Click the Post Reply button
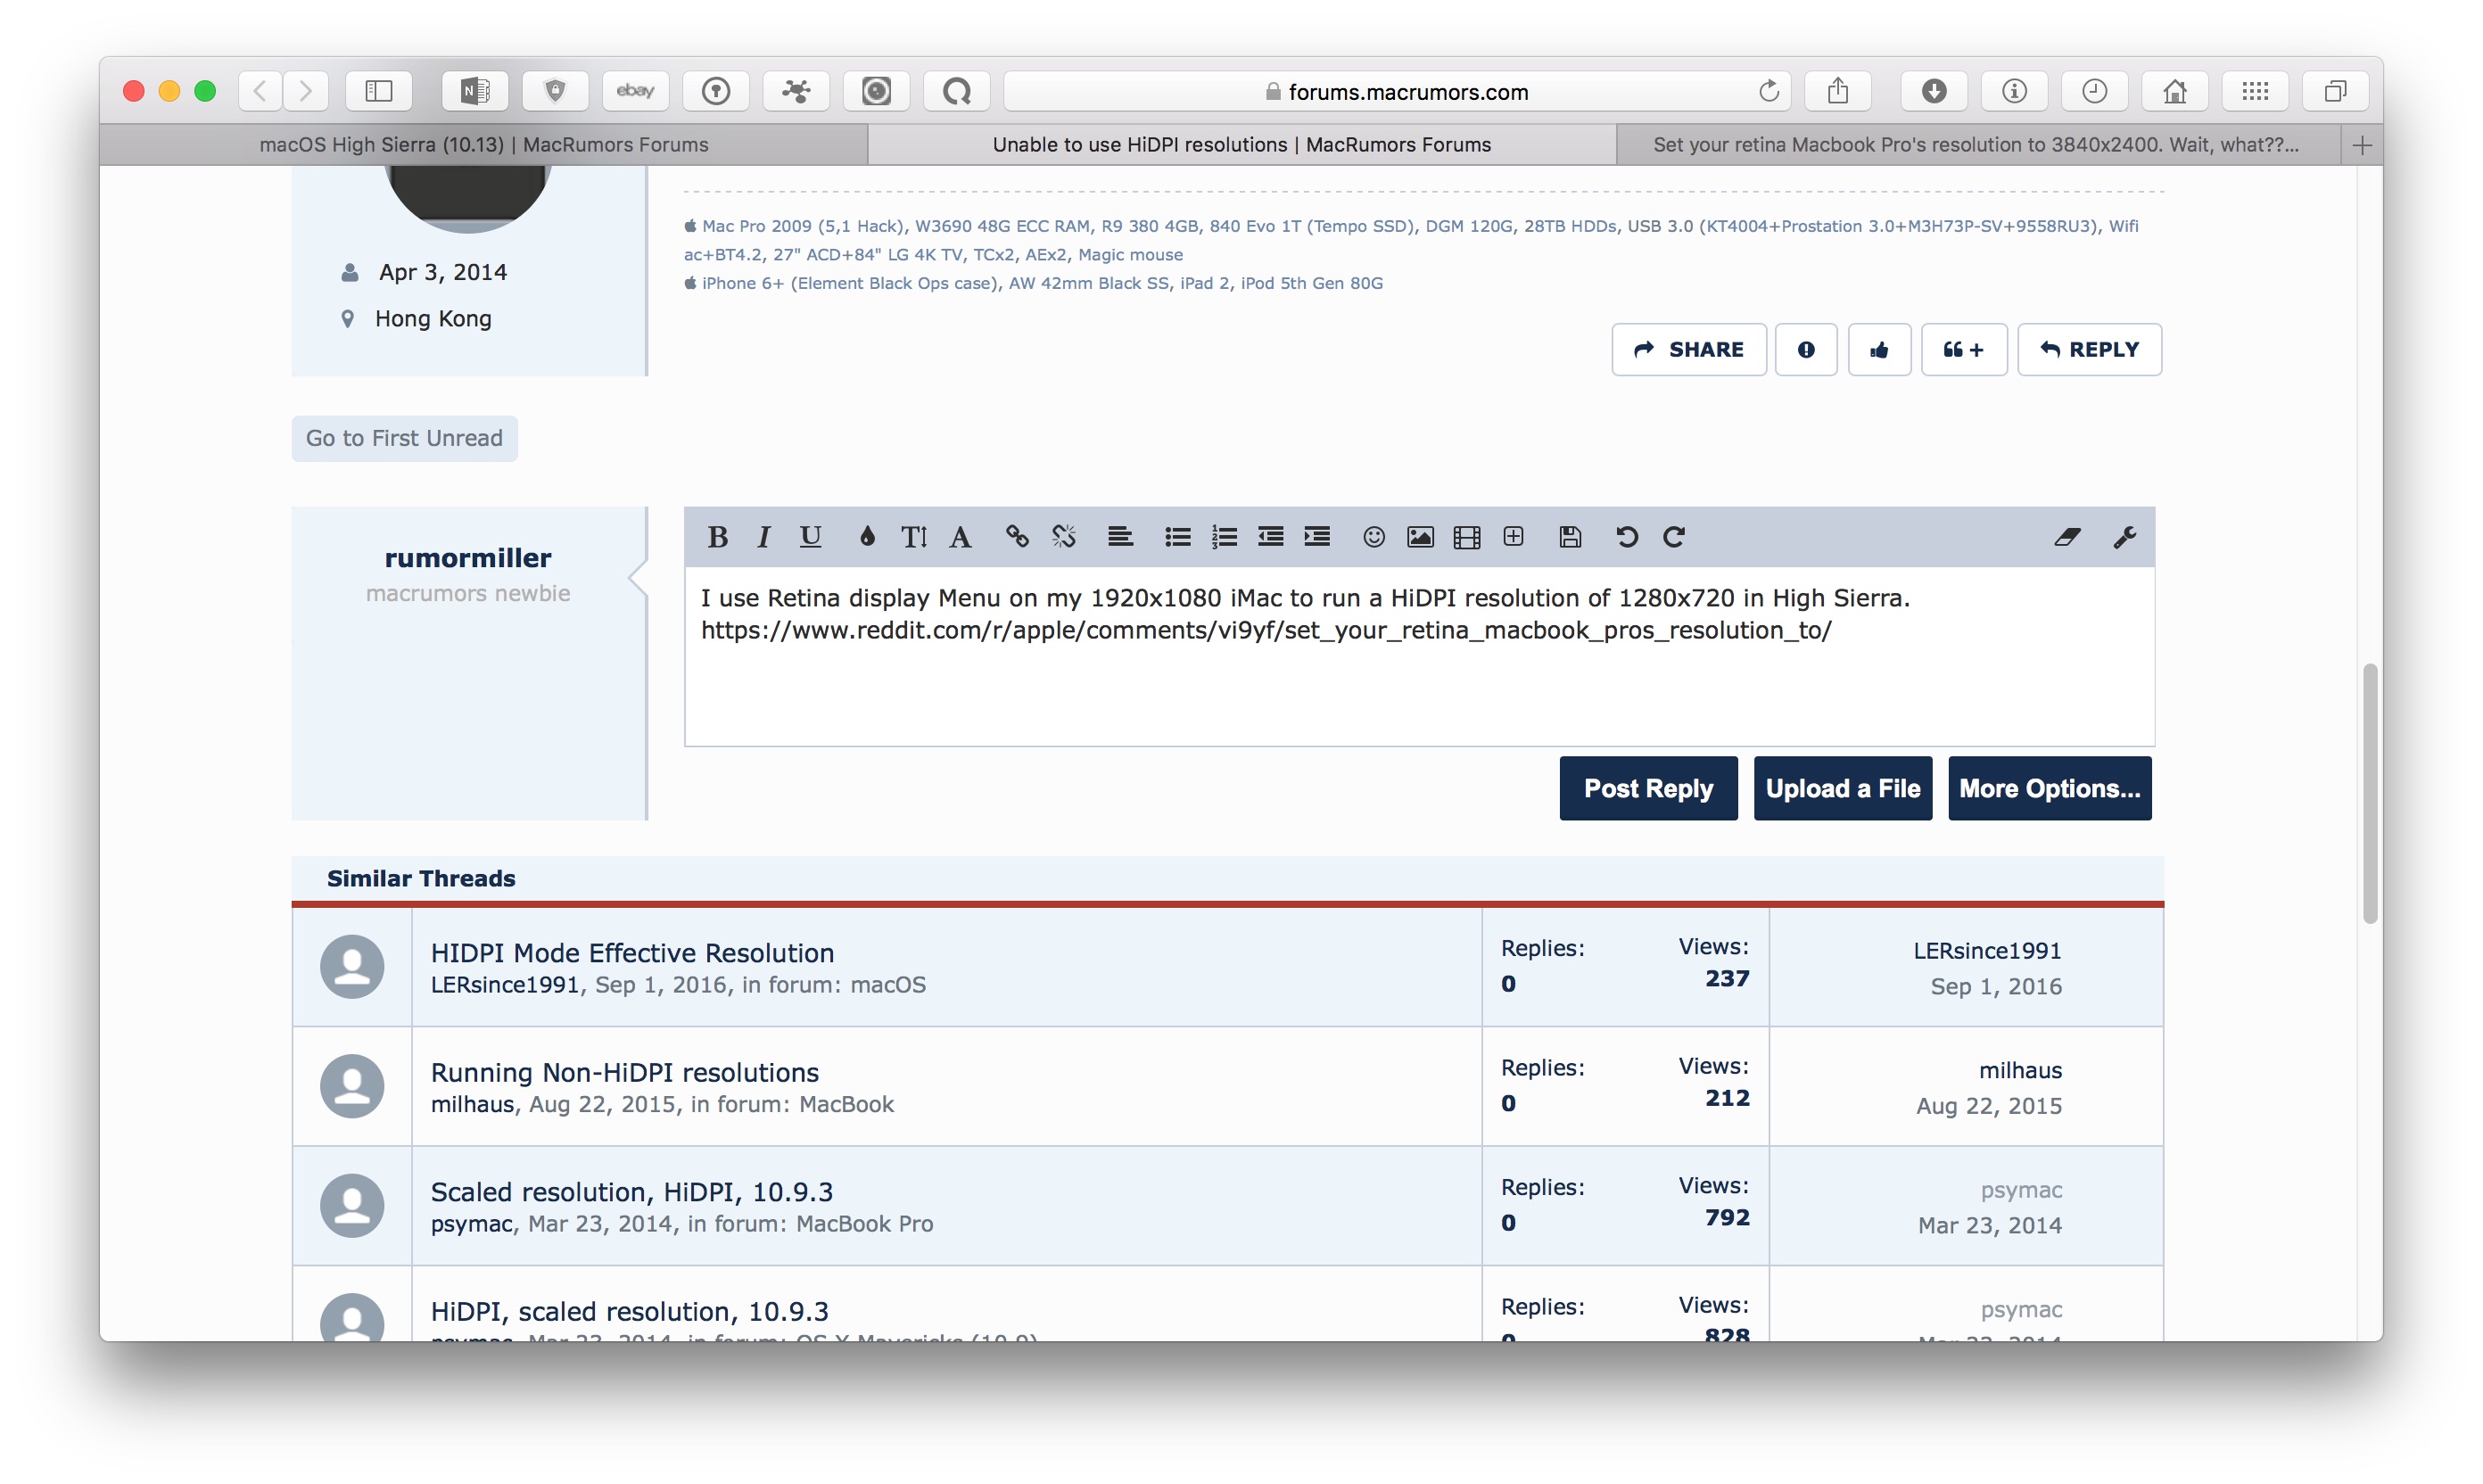 1648,788
